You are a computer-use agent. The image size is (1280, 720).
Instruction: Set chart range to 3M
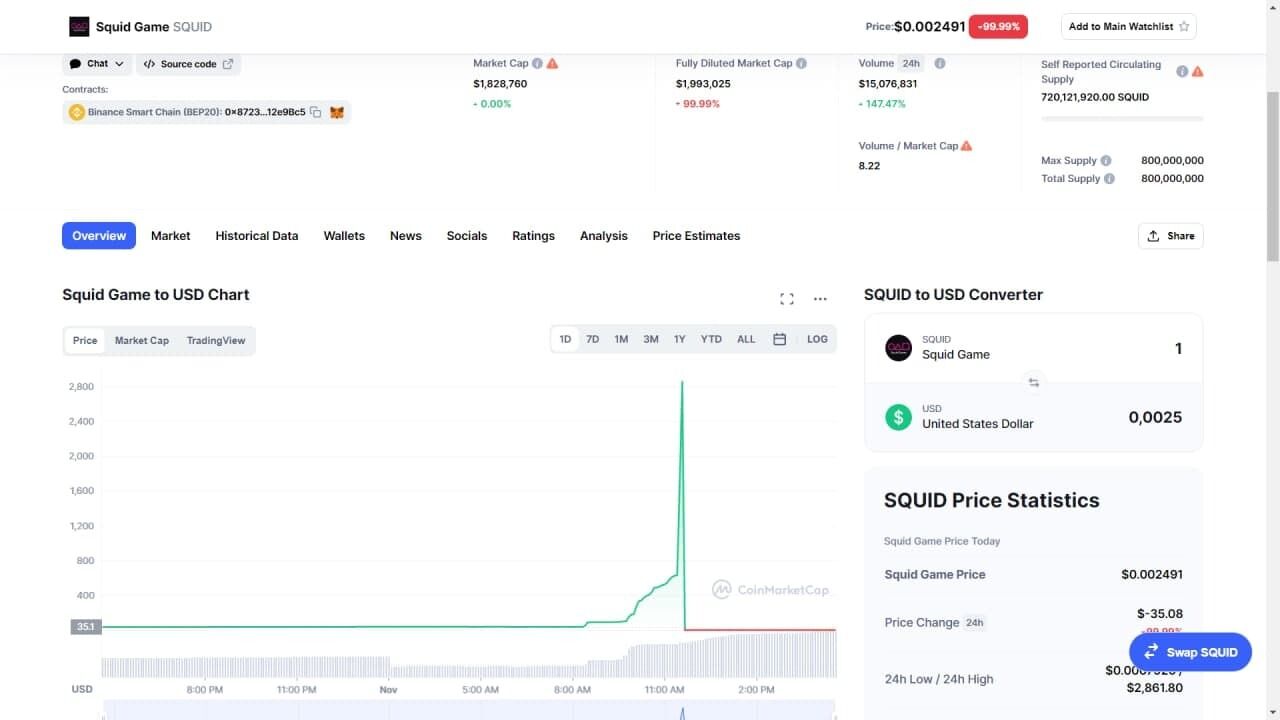650,340
